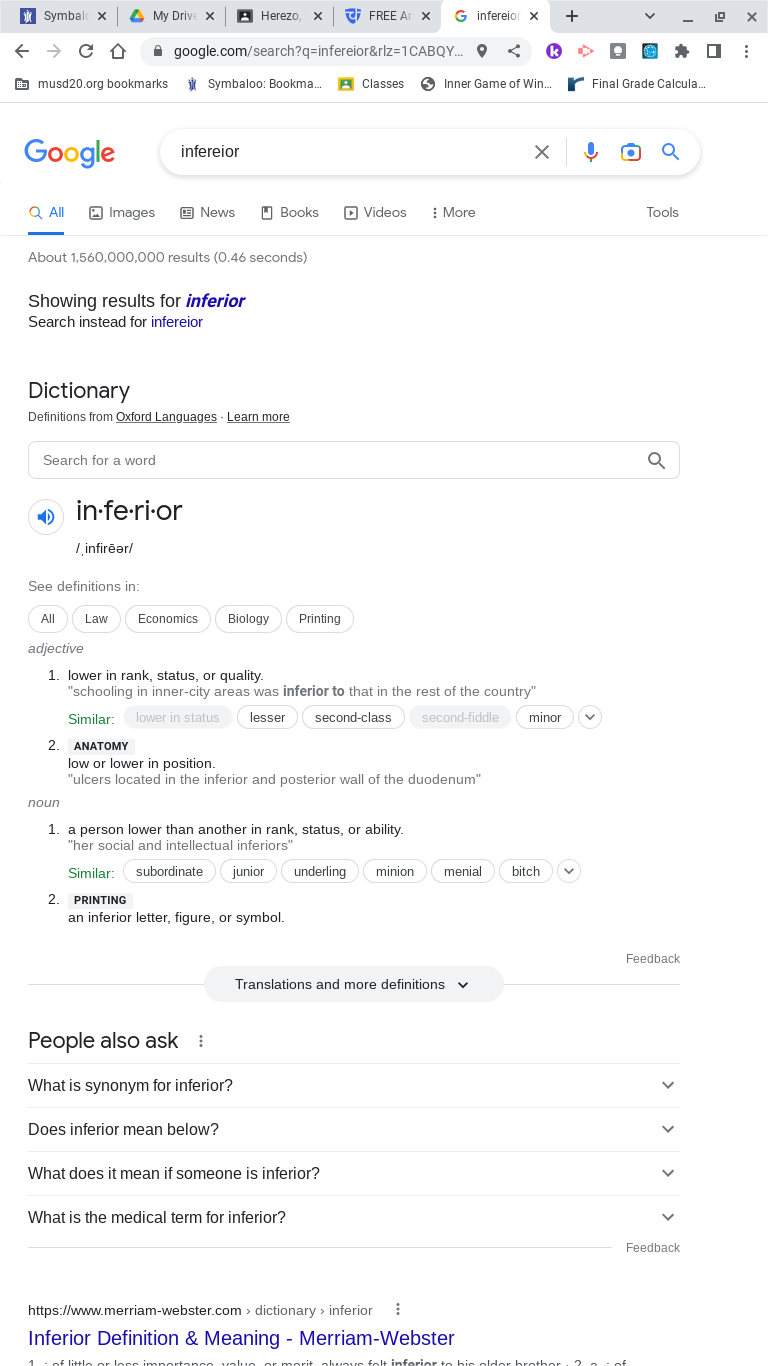Select the Printing definitions filter chip
This screenshot has height=1366, width=768.
320,619
